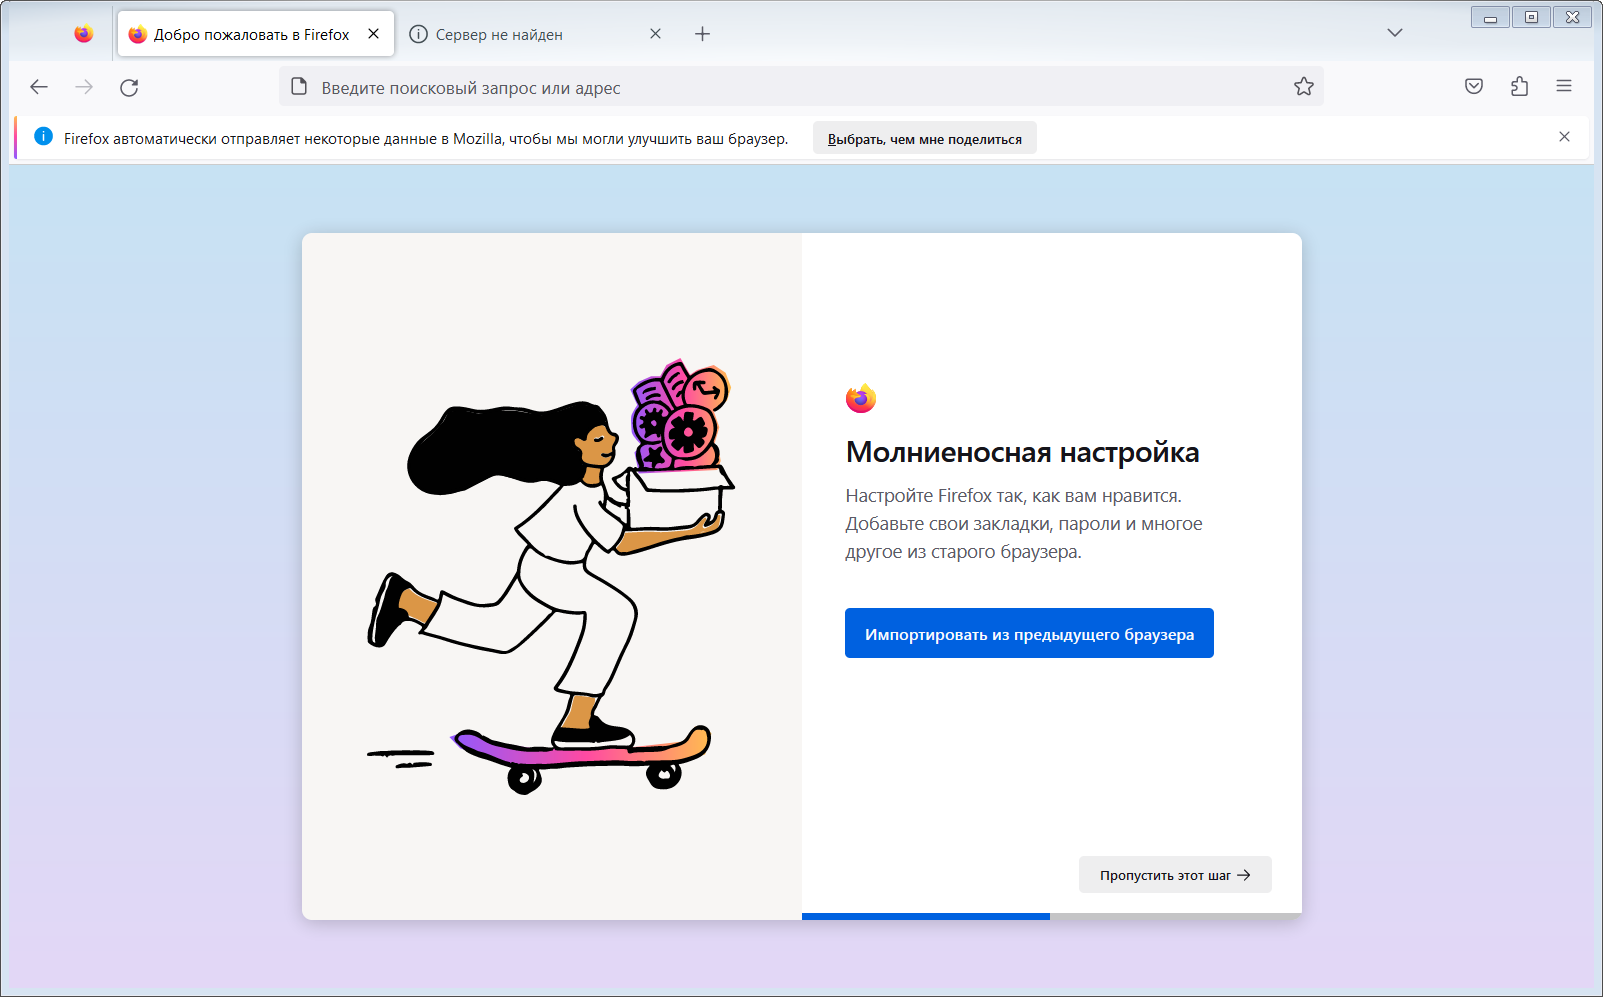The width and height of the screenshot is (1603, 997).
Task: Close the 'Сервер не найден' tab
Action: coord(655,34)
